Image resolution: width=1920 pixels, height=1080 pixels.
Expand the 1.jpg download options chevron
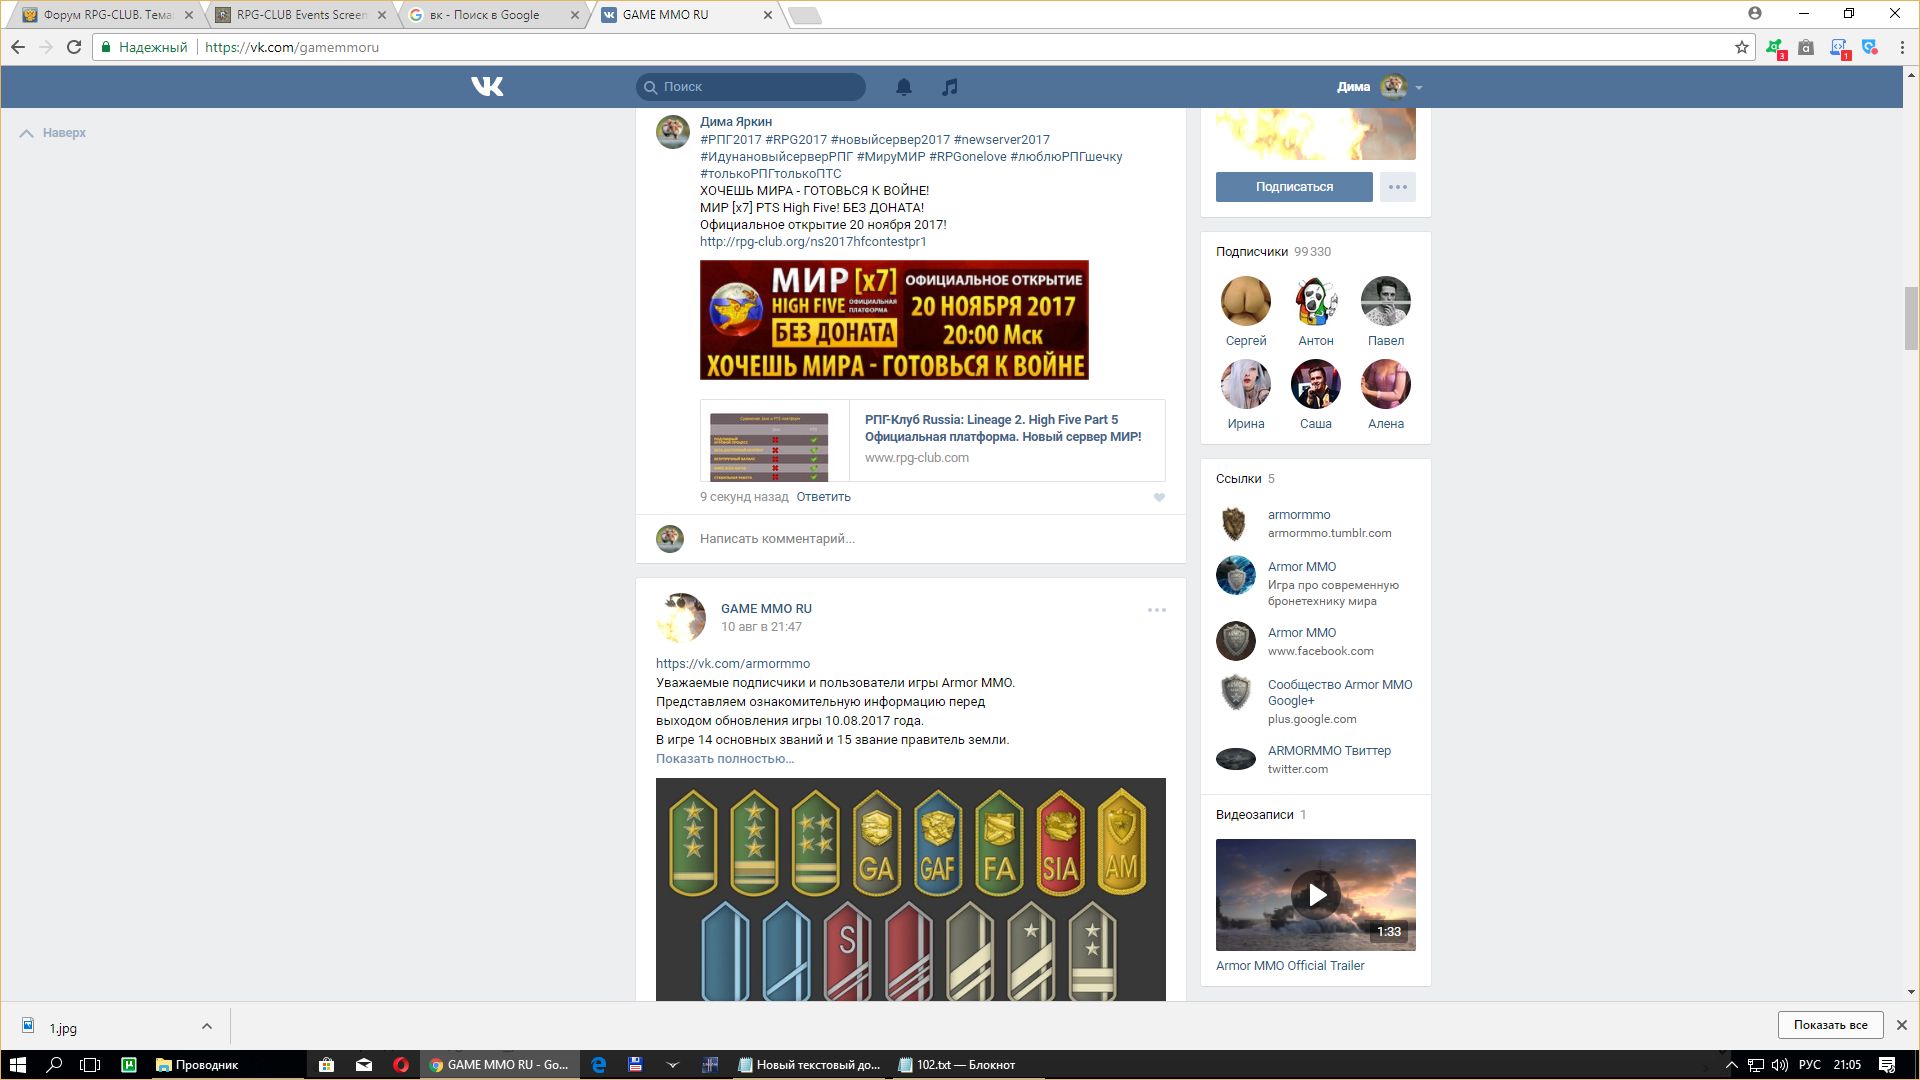tap(206, 1026)
